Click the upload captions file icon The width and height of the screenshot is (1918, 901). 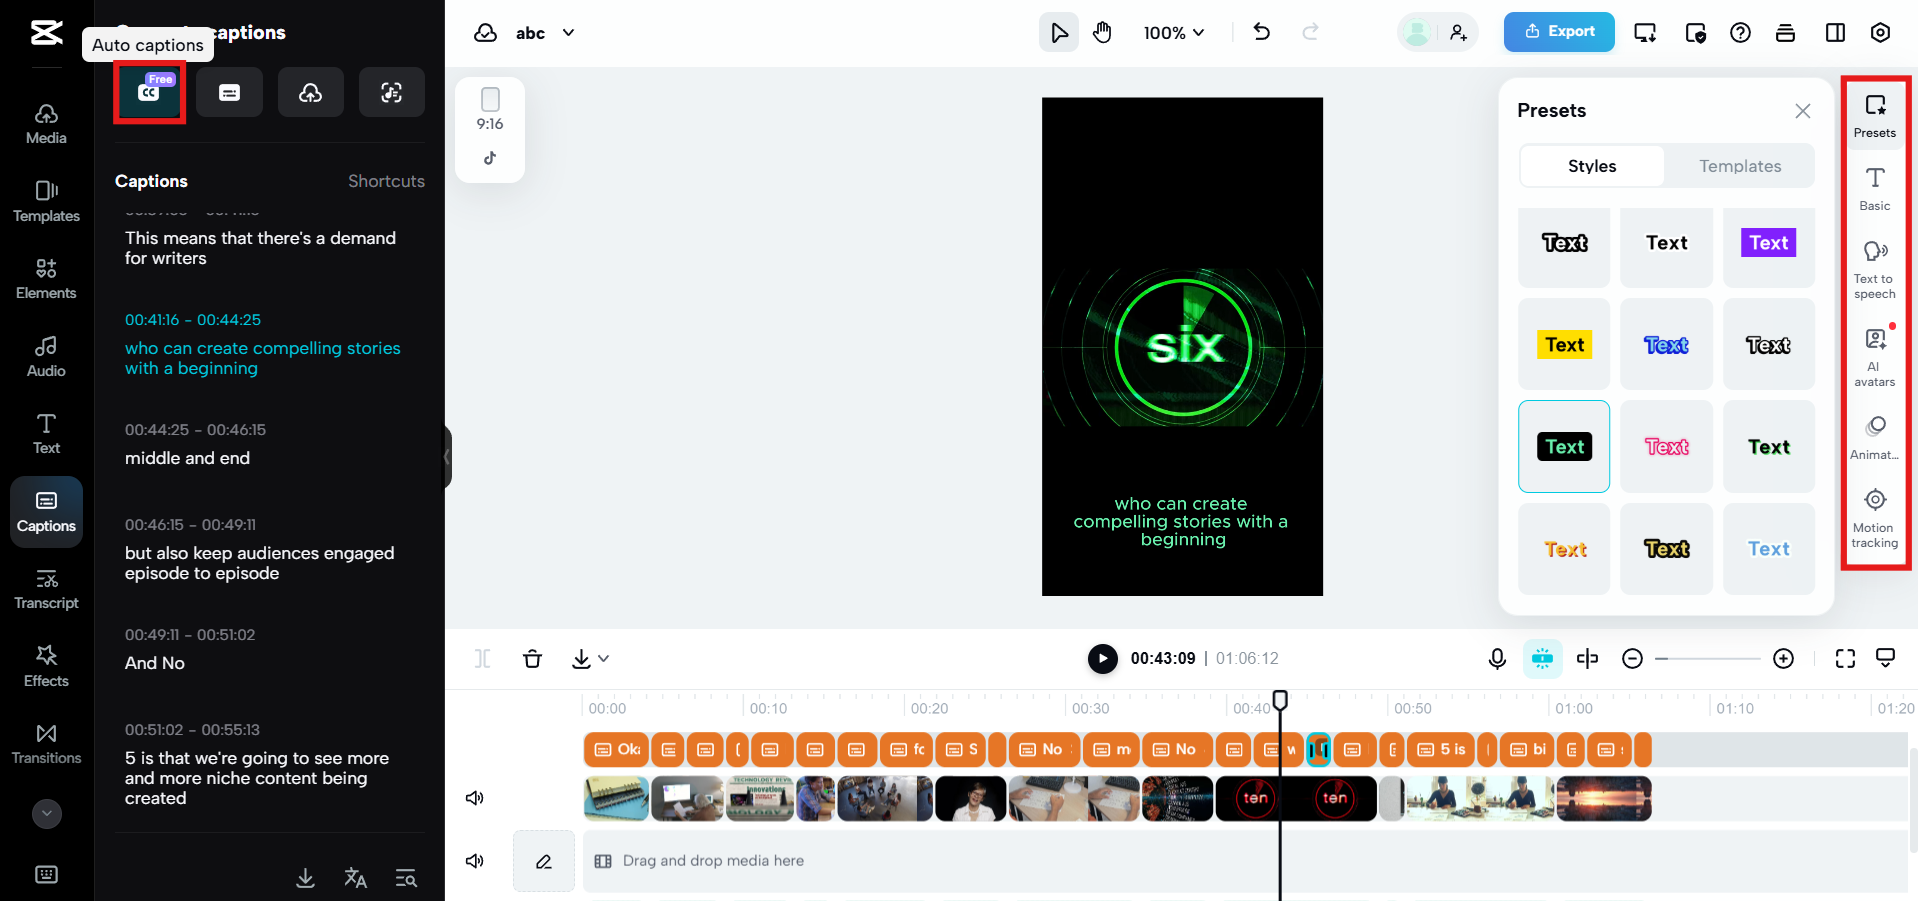click(311, 92)
